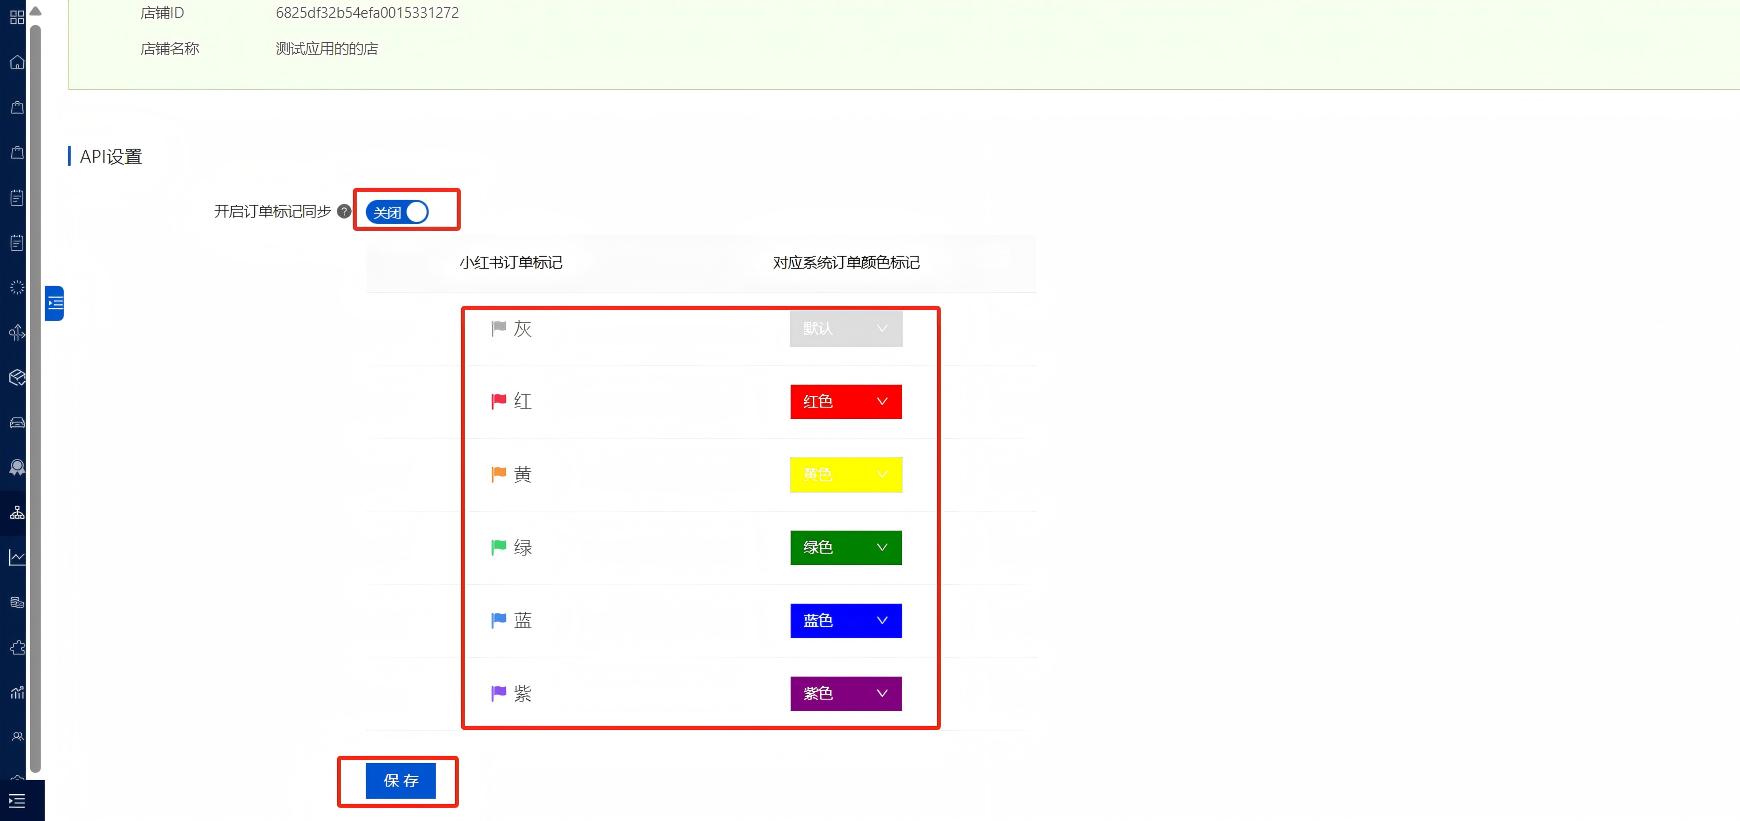Click the grid apps icon at sidebar top
Screen dimensions: 1740x821
point(17,17)
